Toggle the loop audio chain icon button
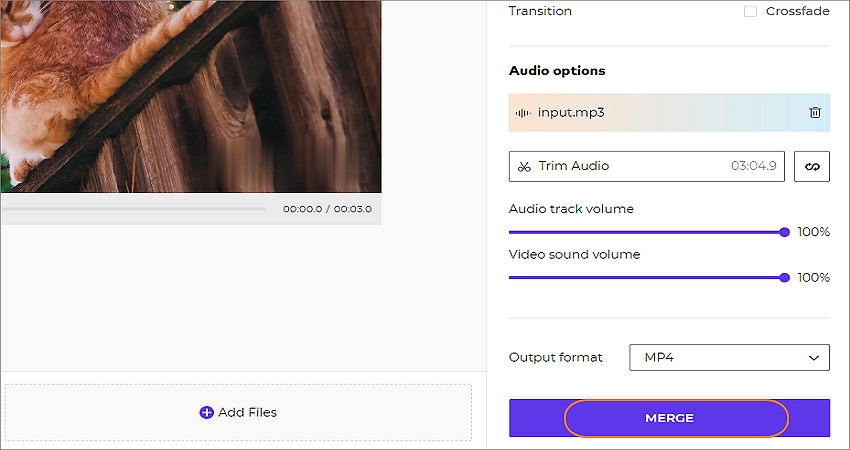The image size is (850, 450). click(812, 166)
